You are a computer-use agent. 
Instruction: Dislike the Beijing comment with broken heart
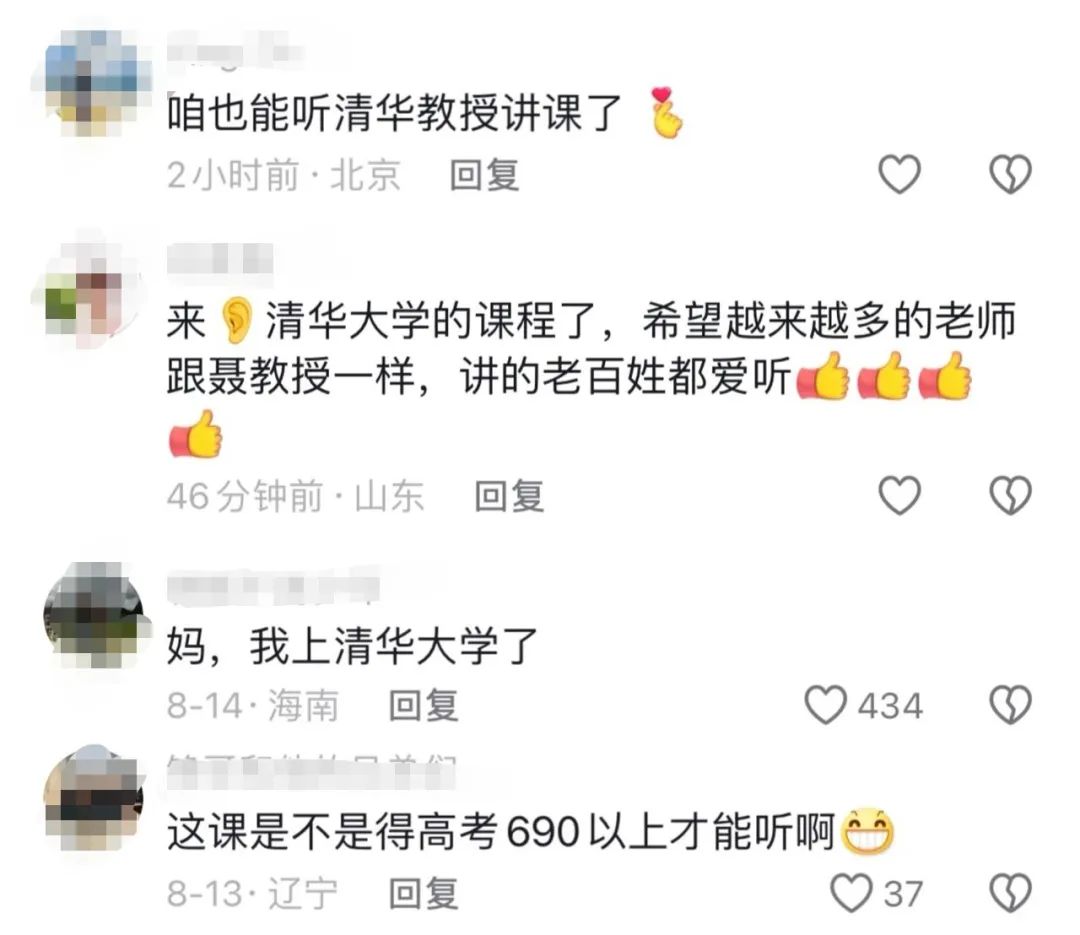click(1010, 174)
